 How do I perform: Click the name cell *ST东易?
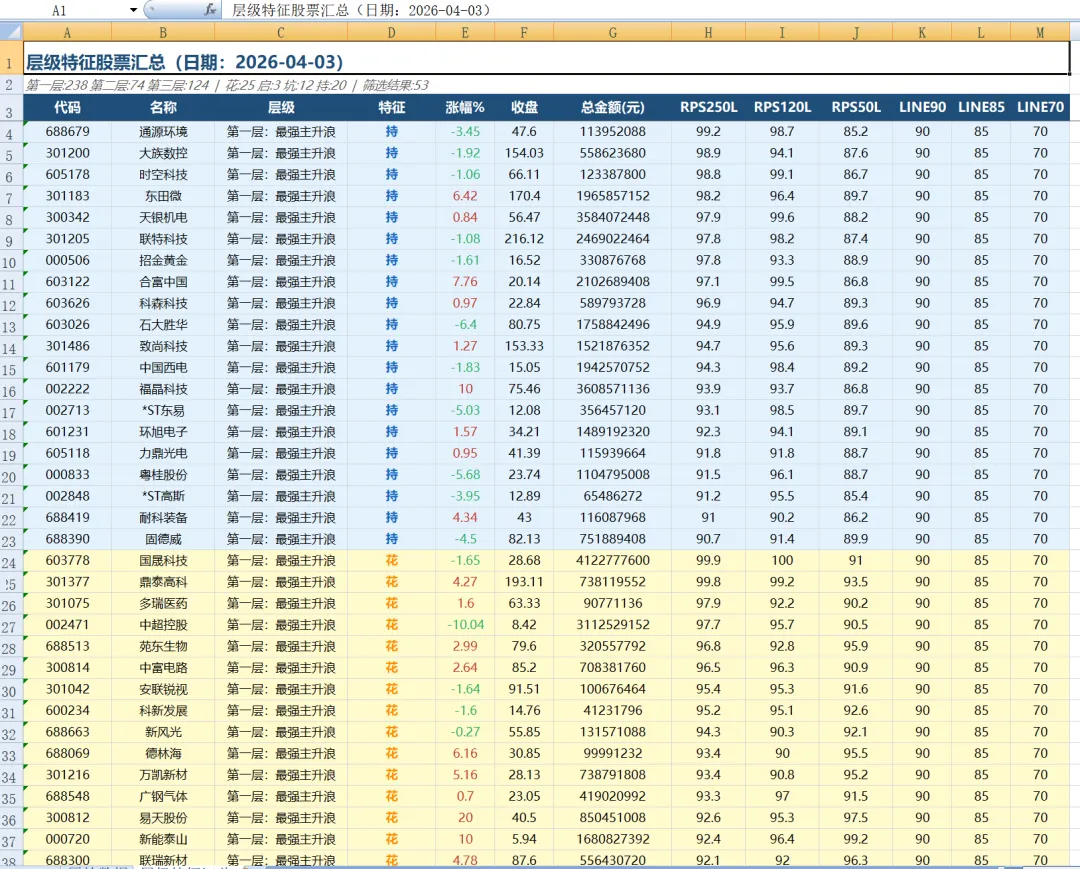pyautogui.click(x=163, y=410)
